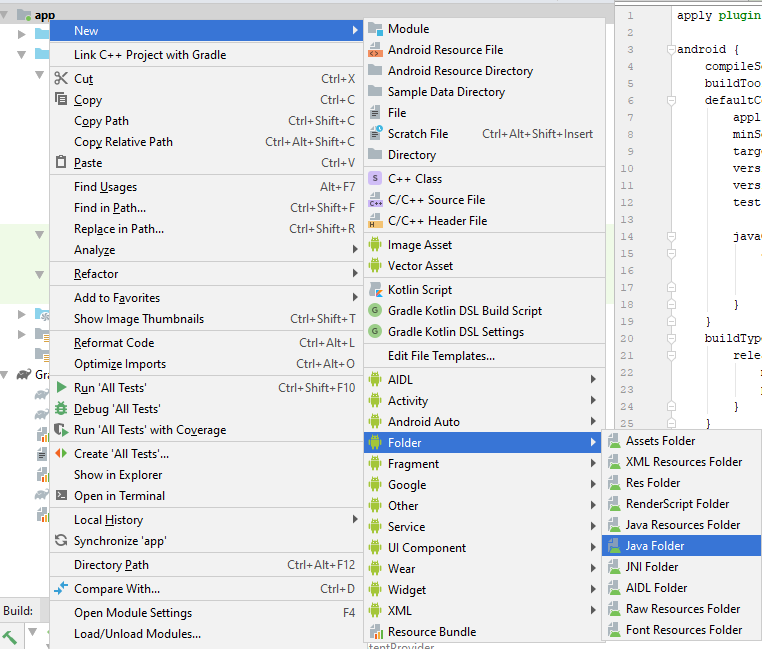Click the Synchronize 'app' refresh icon
762x649 pixels.
click(61, 541)
